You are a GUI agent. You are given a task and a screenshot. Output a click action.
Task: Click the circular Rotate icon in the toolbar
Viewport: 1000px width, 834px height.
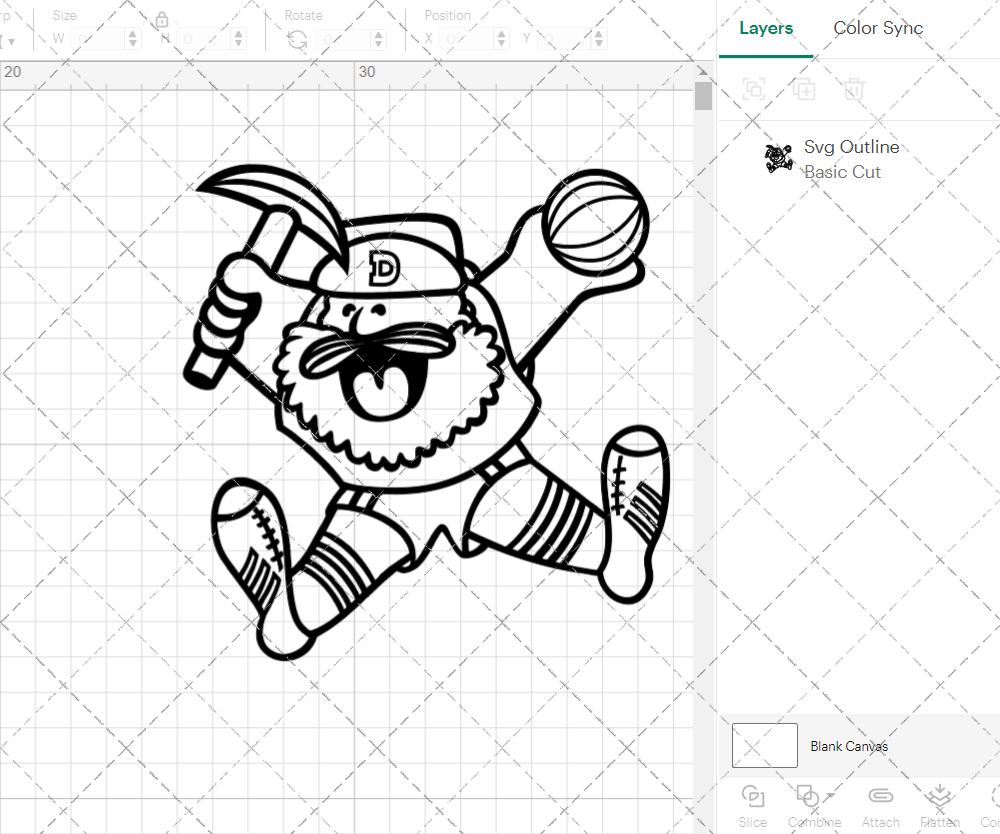point(295,40)
